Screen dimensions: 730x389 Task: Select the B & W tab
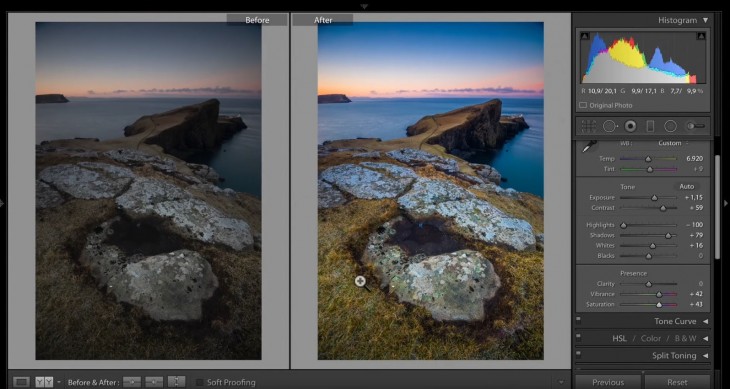pyautogui.click(x=686, y=339)
